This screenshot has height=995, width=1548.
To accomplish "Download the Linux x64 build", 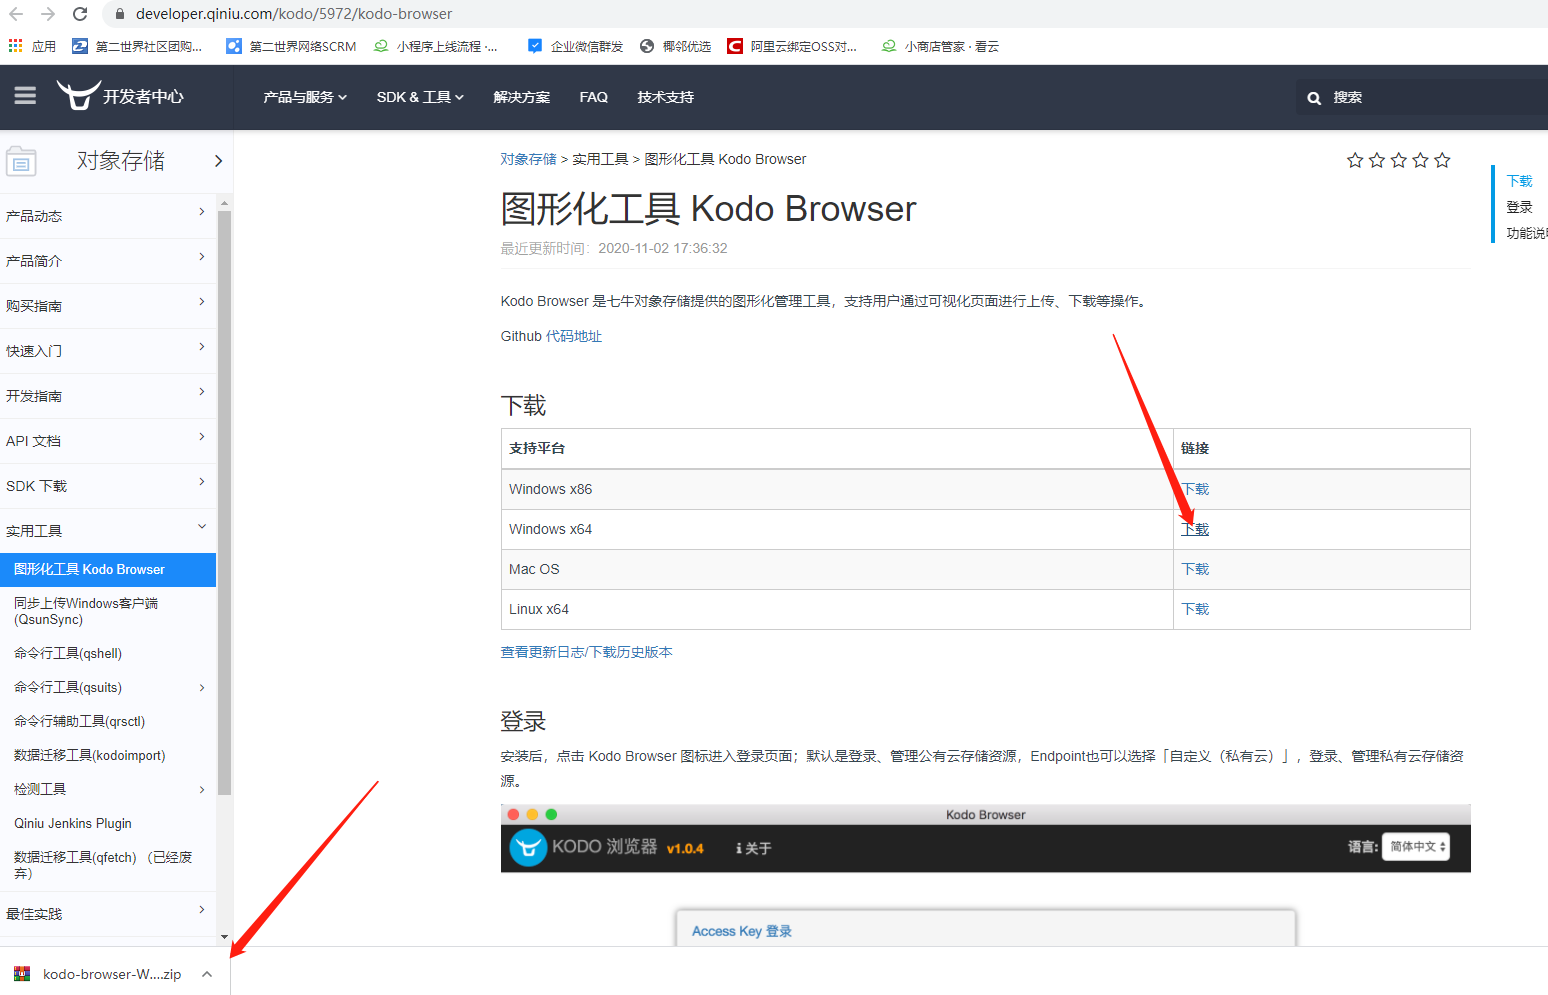I will 1195,609.
